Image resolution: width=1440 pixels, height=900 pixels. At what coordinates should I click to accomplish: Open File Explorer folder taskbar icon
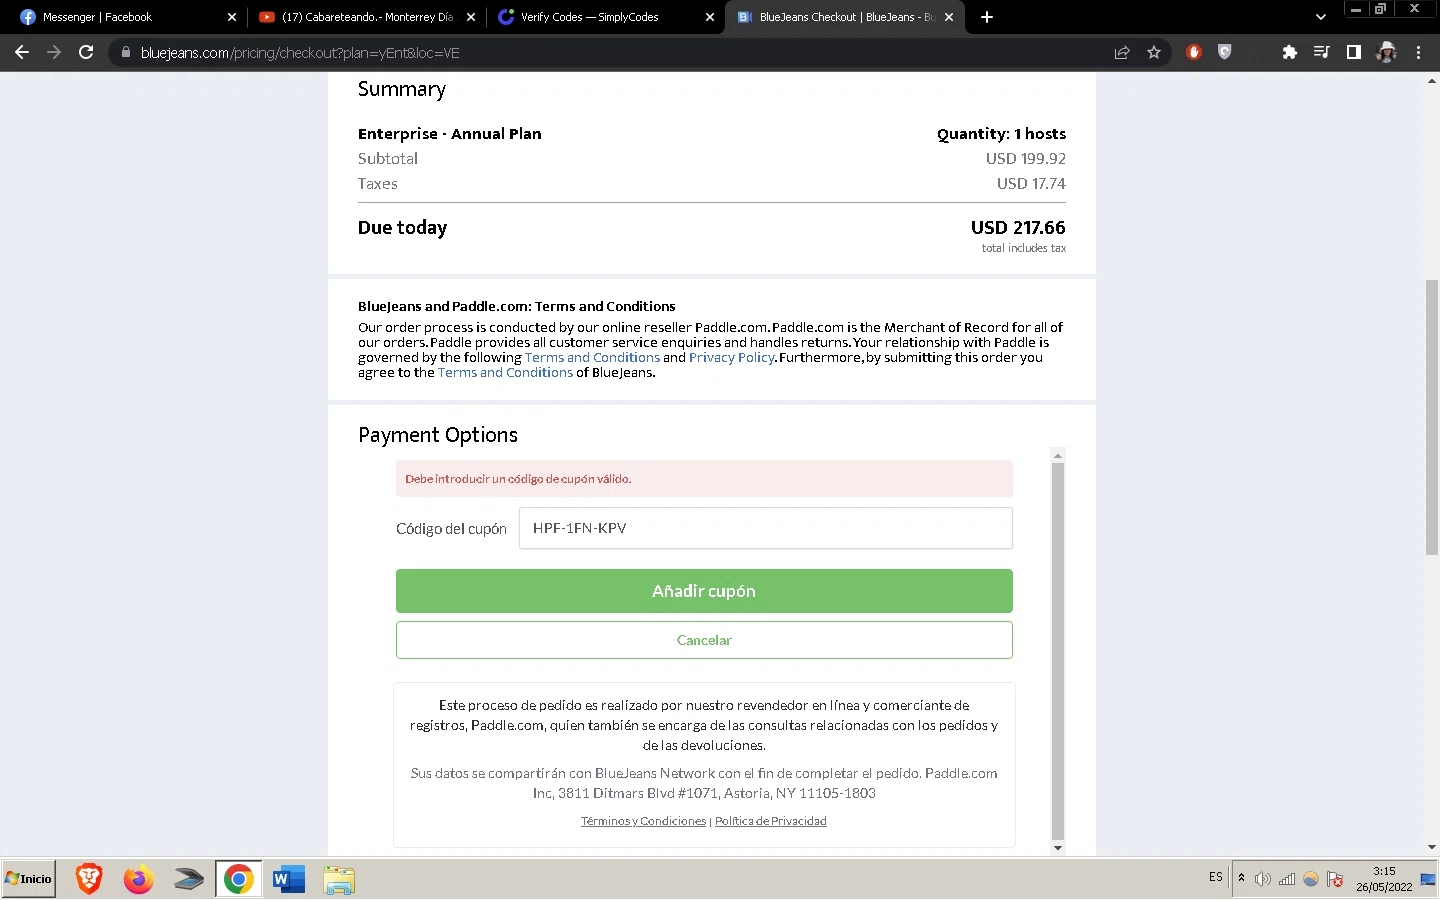point(339,879)
